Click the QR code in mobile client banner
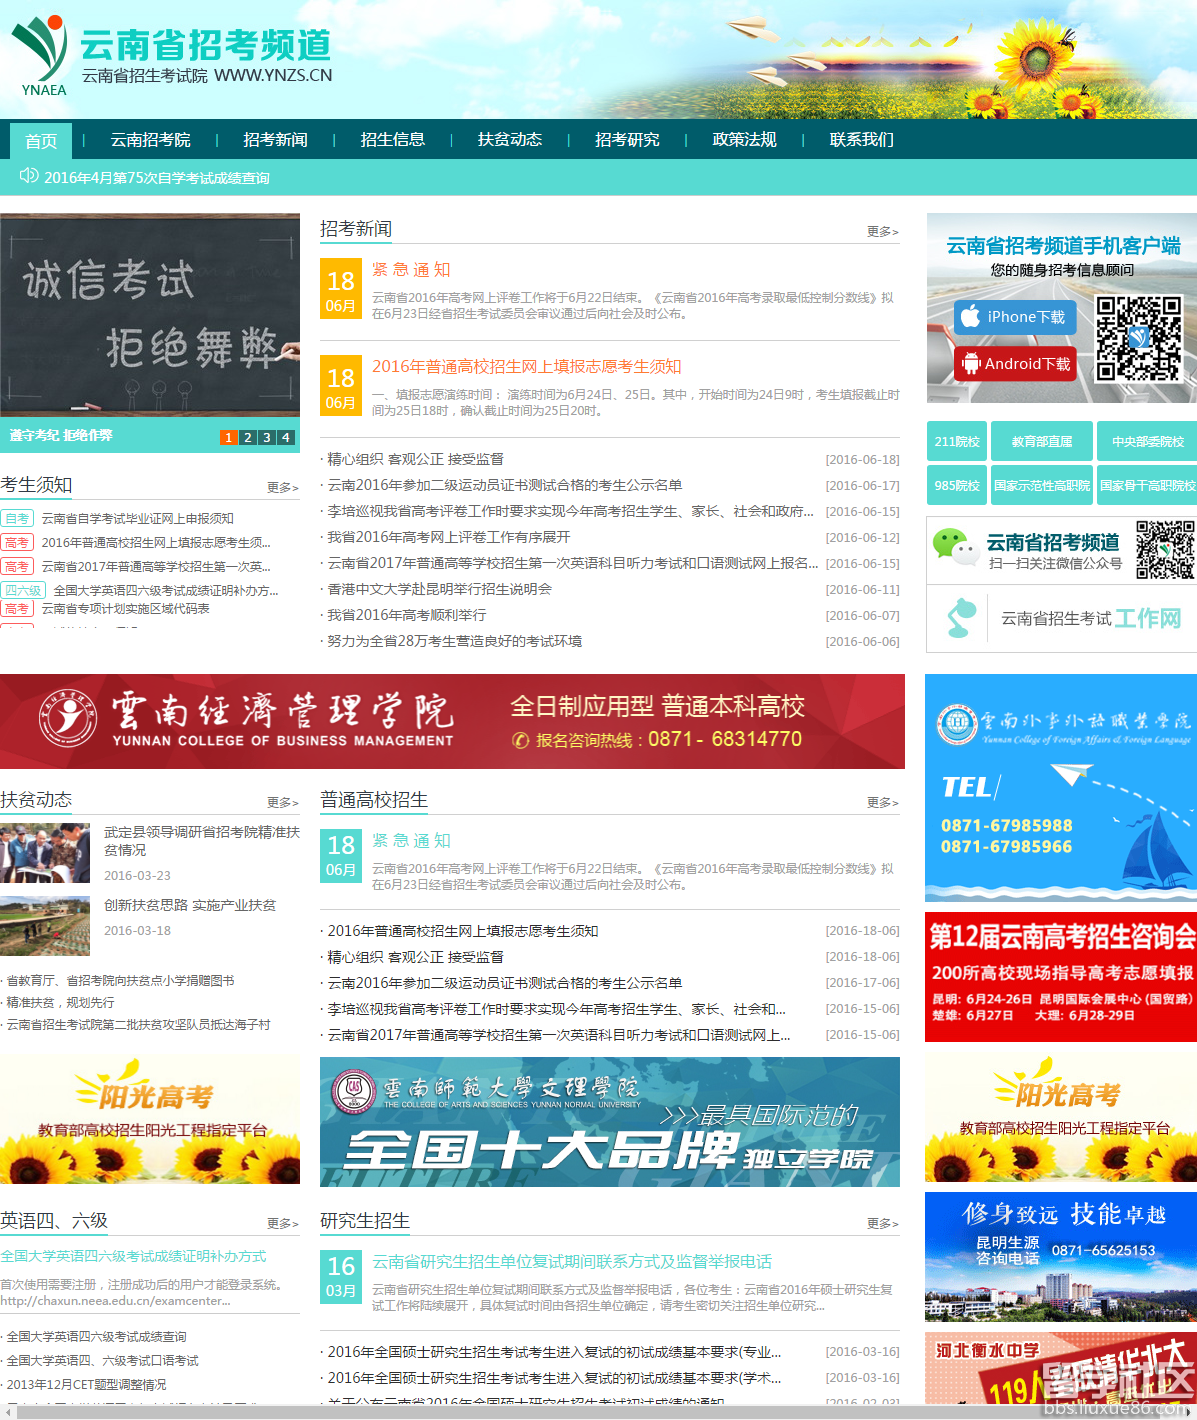The image size is (1197, 1420). pos(1138,339)
